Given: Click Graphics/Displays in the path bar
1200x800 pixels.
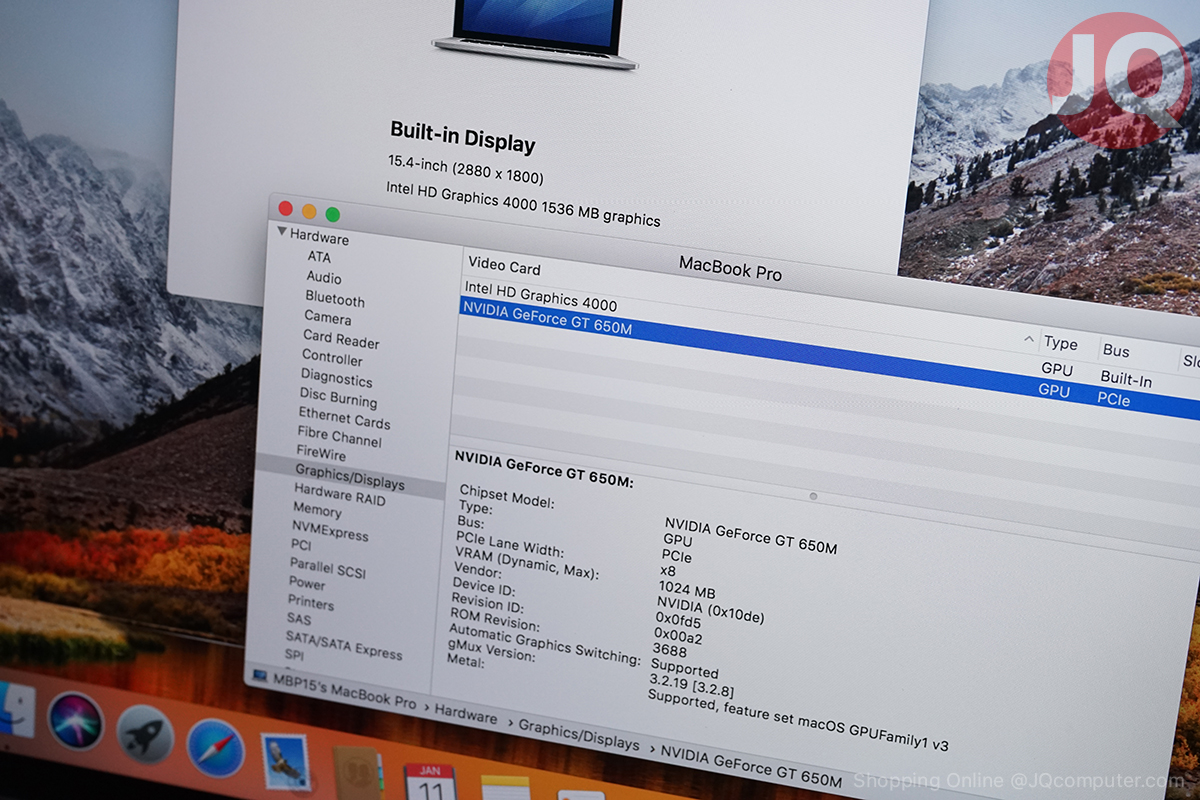Looking at the screenshot, I should (x=578, y=734).
